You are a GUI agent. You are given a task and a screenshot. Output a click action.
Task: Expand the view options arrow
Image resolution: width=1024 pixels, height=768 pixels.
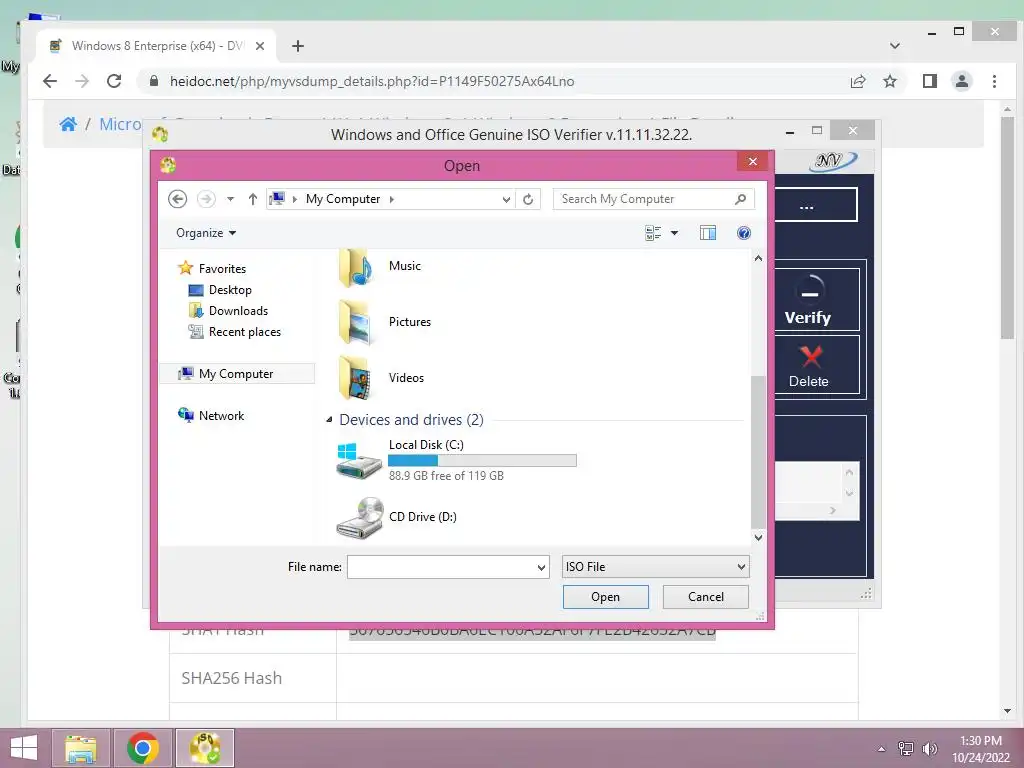coord(675,233)
